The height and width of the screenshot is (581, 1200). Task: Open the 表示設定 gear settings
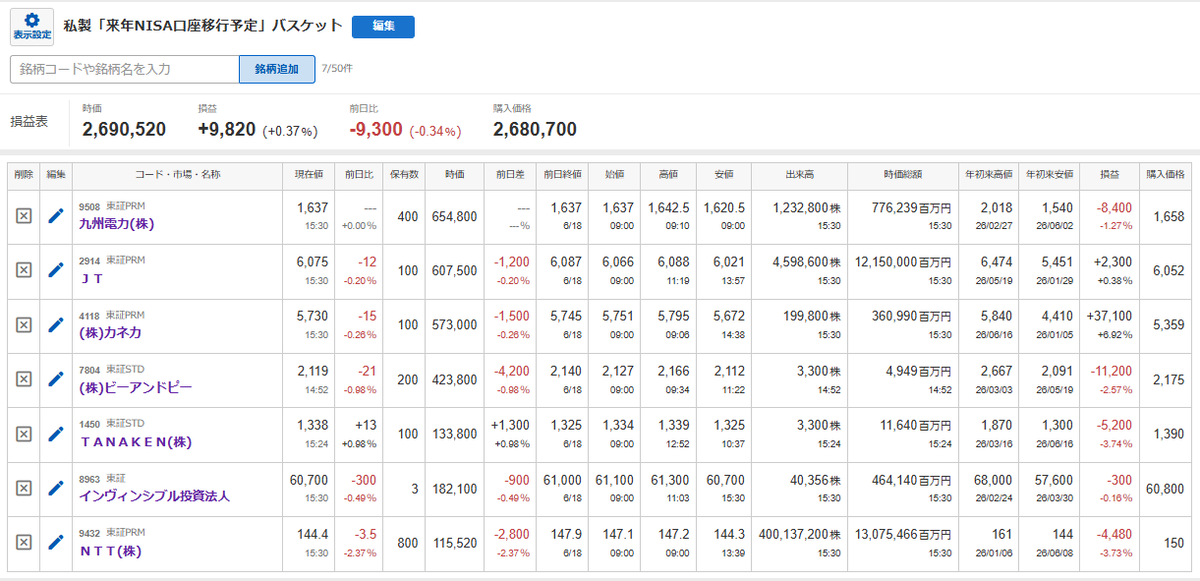pos(32,27)
